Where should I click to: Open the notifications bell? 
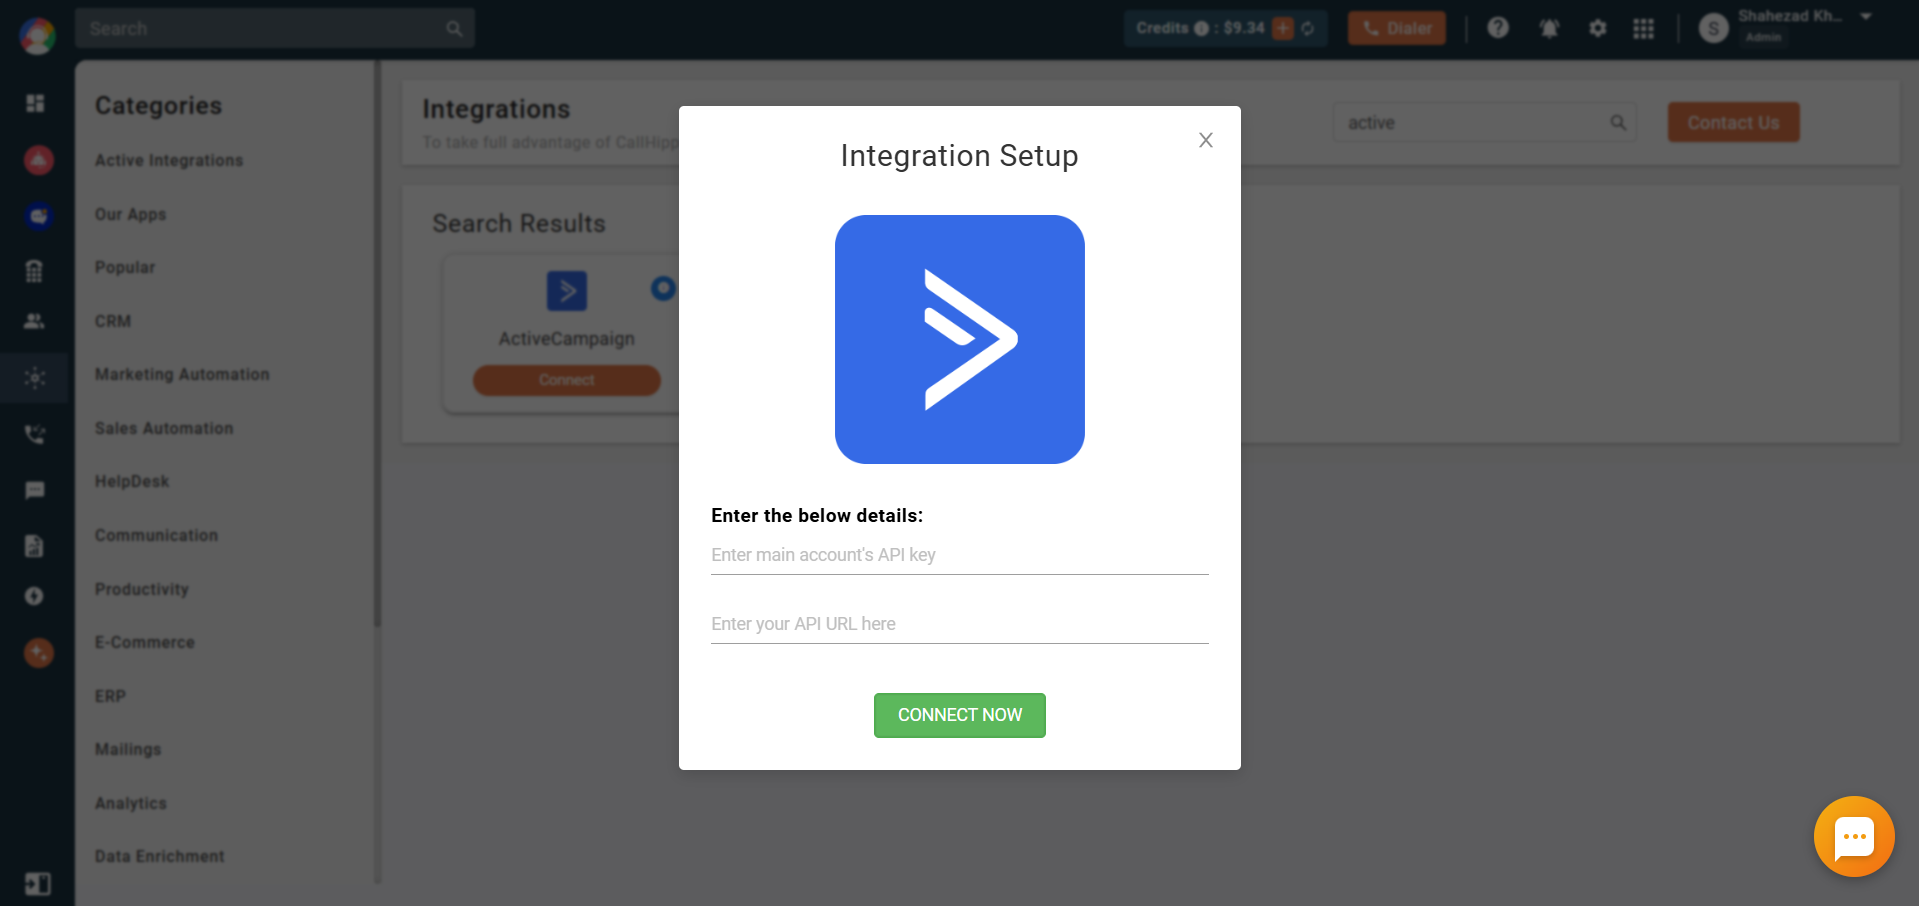[1549, 28]
